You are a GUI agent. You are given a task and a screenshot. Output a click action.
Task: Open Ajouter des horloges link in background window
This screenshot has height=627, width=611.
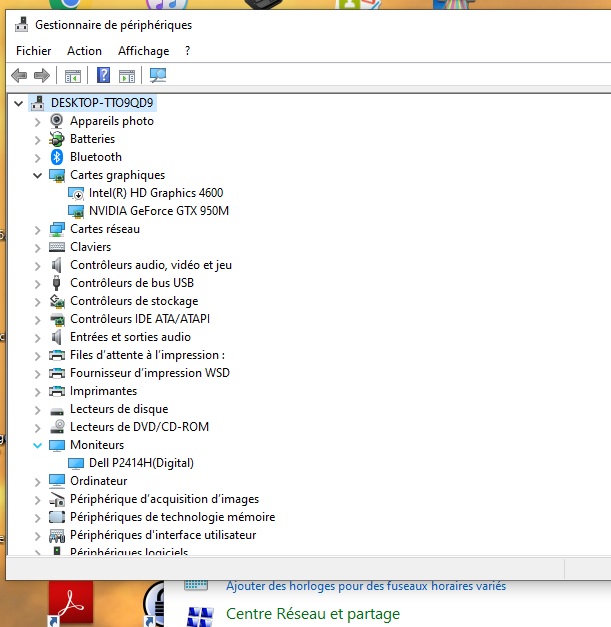click(x=366, y=586)
